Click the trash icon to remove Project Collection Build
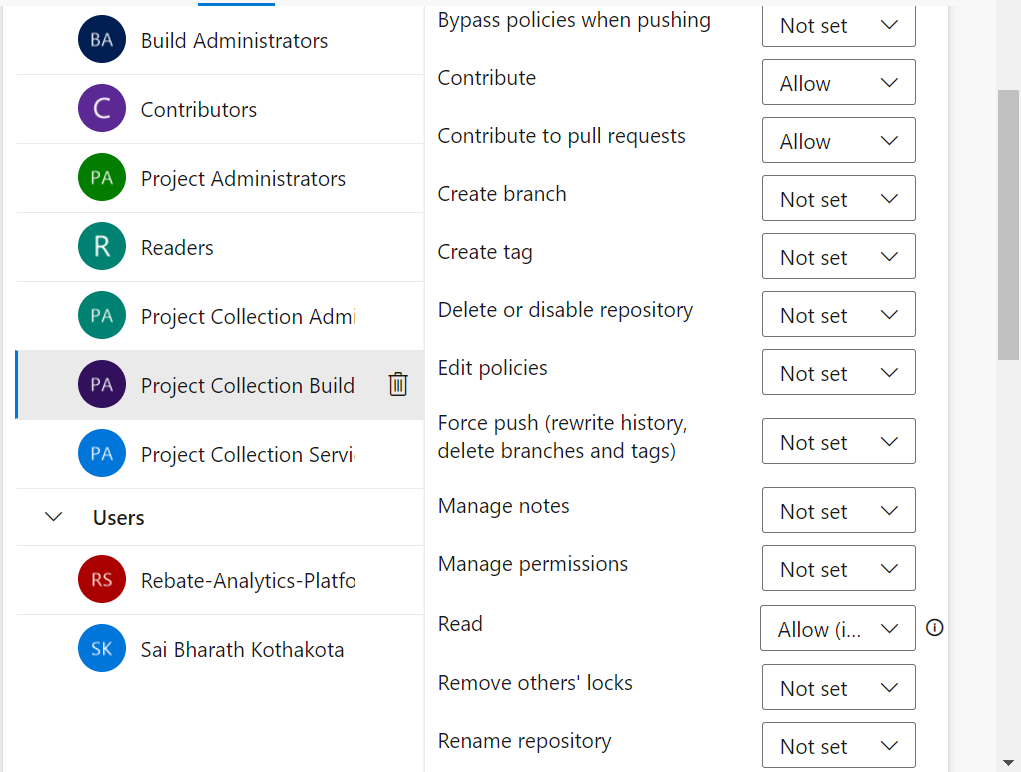 [x=398, y=384]
